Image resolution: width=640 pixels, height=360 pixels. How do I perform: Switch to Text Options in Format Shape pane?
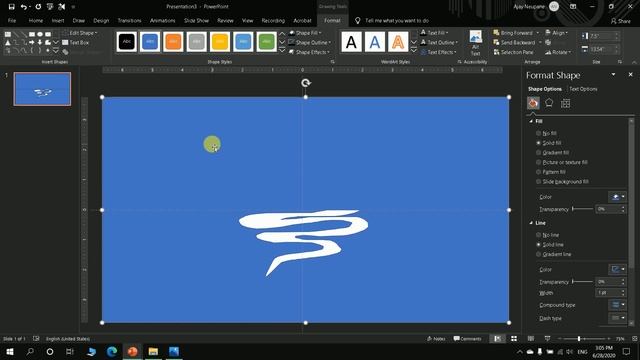pyautogui.click(x=583, y=89)
